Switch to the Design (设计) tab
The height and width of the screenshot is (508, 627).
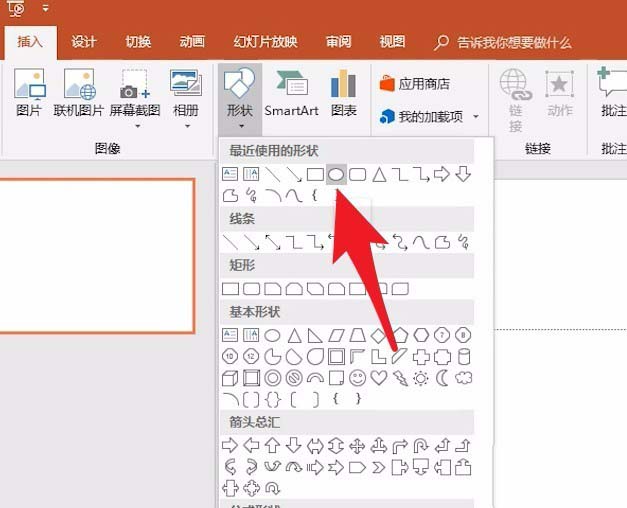point(84,42)
